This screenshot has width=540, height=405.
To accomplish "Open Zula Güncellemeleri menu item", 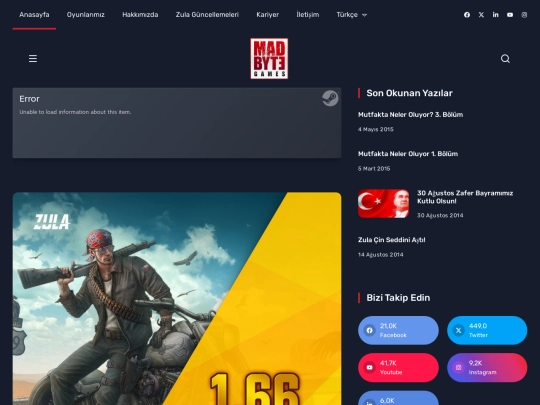I will pyautogui.click(x=207, y=15).
